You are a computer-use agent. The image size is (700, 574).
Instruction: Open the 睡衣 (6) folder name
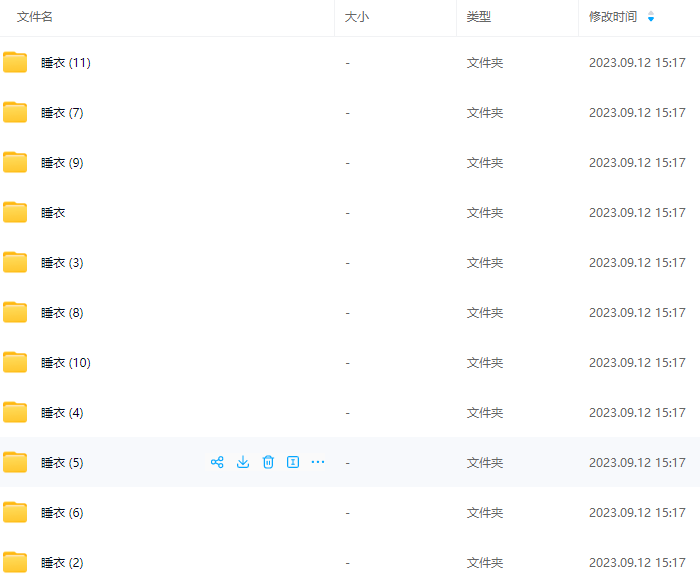point(62,513)
